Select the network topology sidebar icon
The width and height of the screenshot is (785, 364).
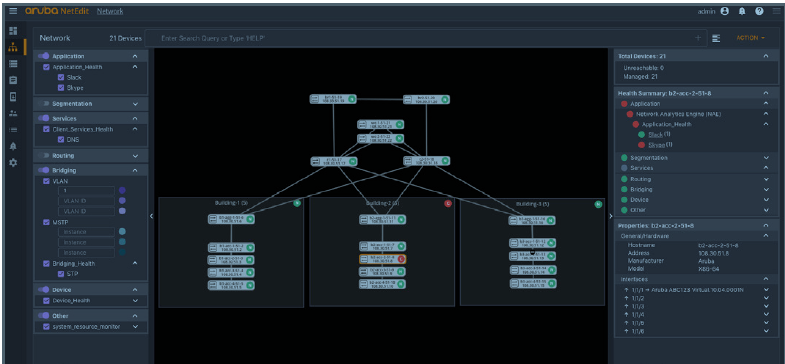coord(14,48)
